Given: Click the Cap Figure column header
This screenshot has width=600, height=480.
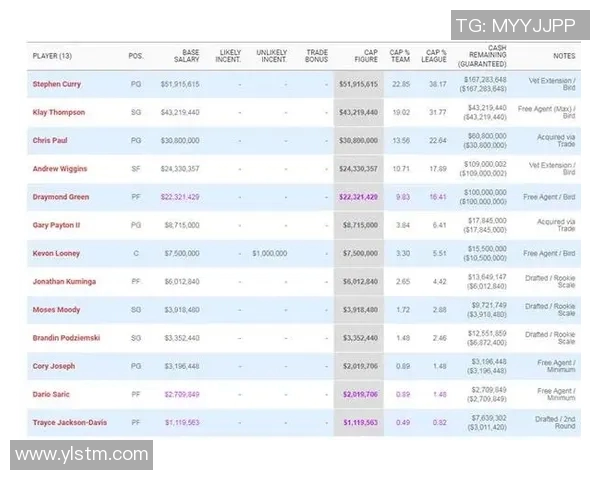Looking at the screenshot, I should click(x=364, y=56).
